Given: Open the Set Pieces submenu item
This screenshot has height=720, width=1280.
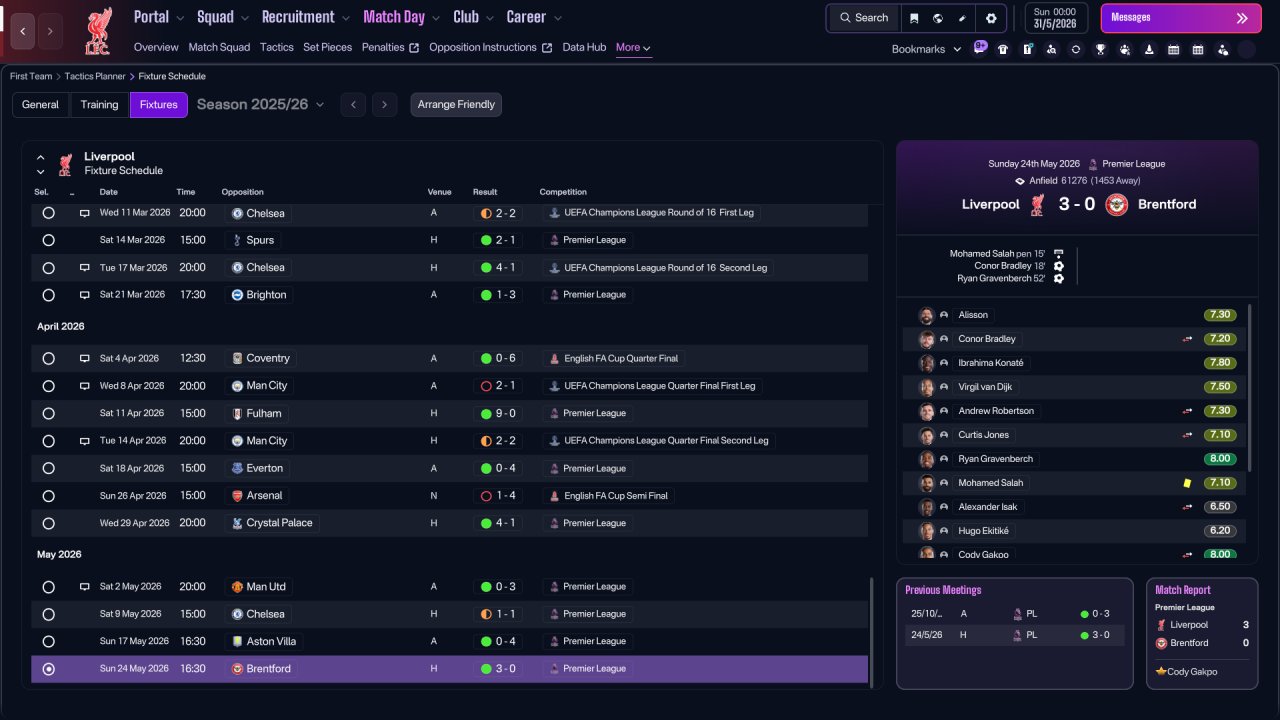Looking at the screenshot, I should pos(327,47).
